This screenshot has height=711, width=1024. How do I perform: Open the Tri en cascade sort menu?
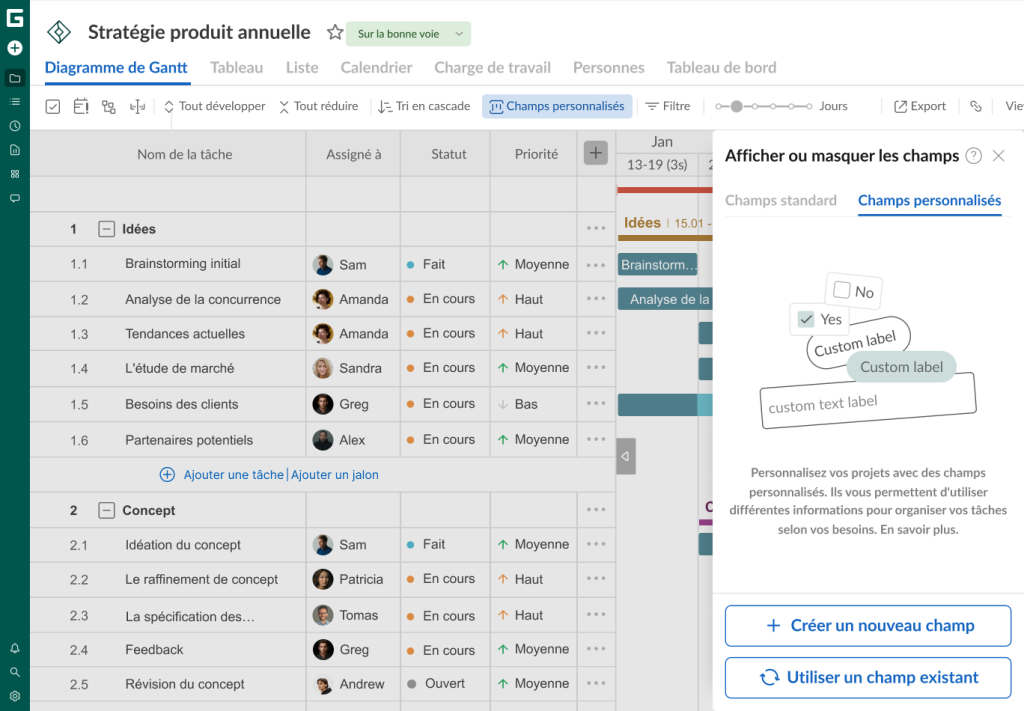[424, 106]
